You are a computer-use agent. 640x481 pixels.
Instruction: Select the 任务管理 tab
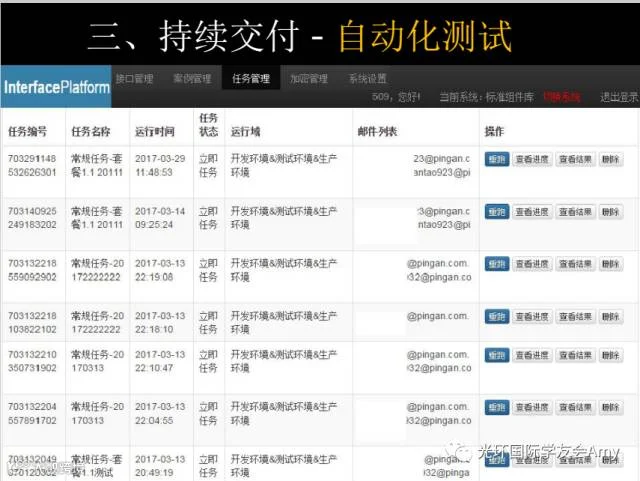pos(251,78)
